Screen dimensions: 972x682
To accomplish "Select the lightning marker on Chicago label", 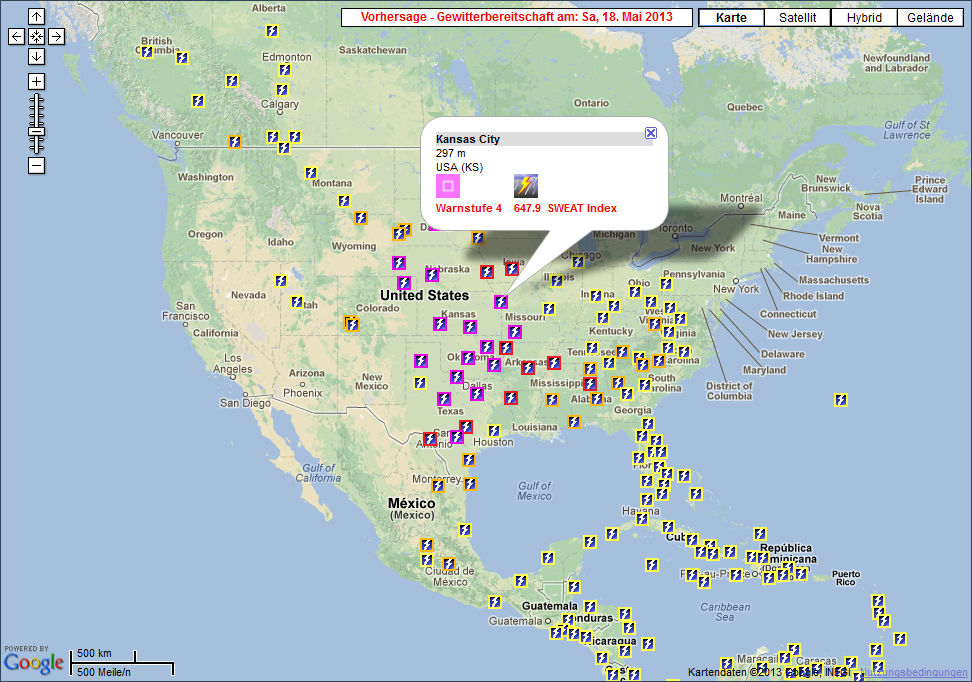I will tap(578, 262).
